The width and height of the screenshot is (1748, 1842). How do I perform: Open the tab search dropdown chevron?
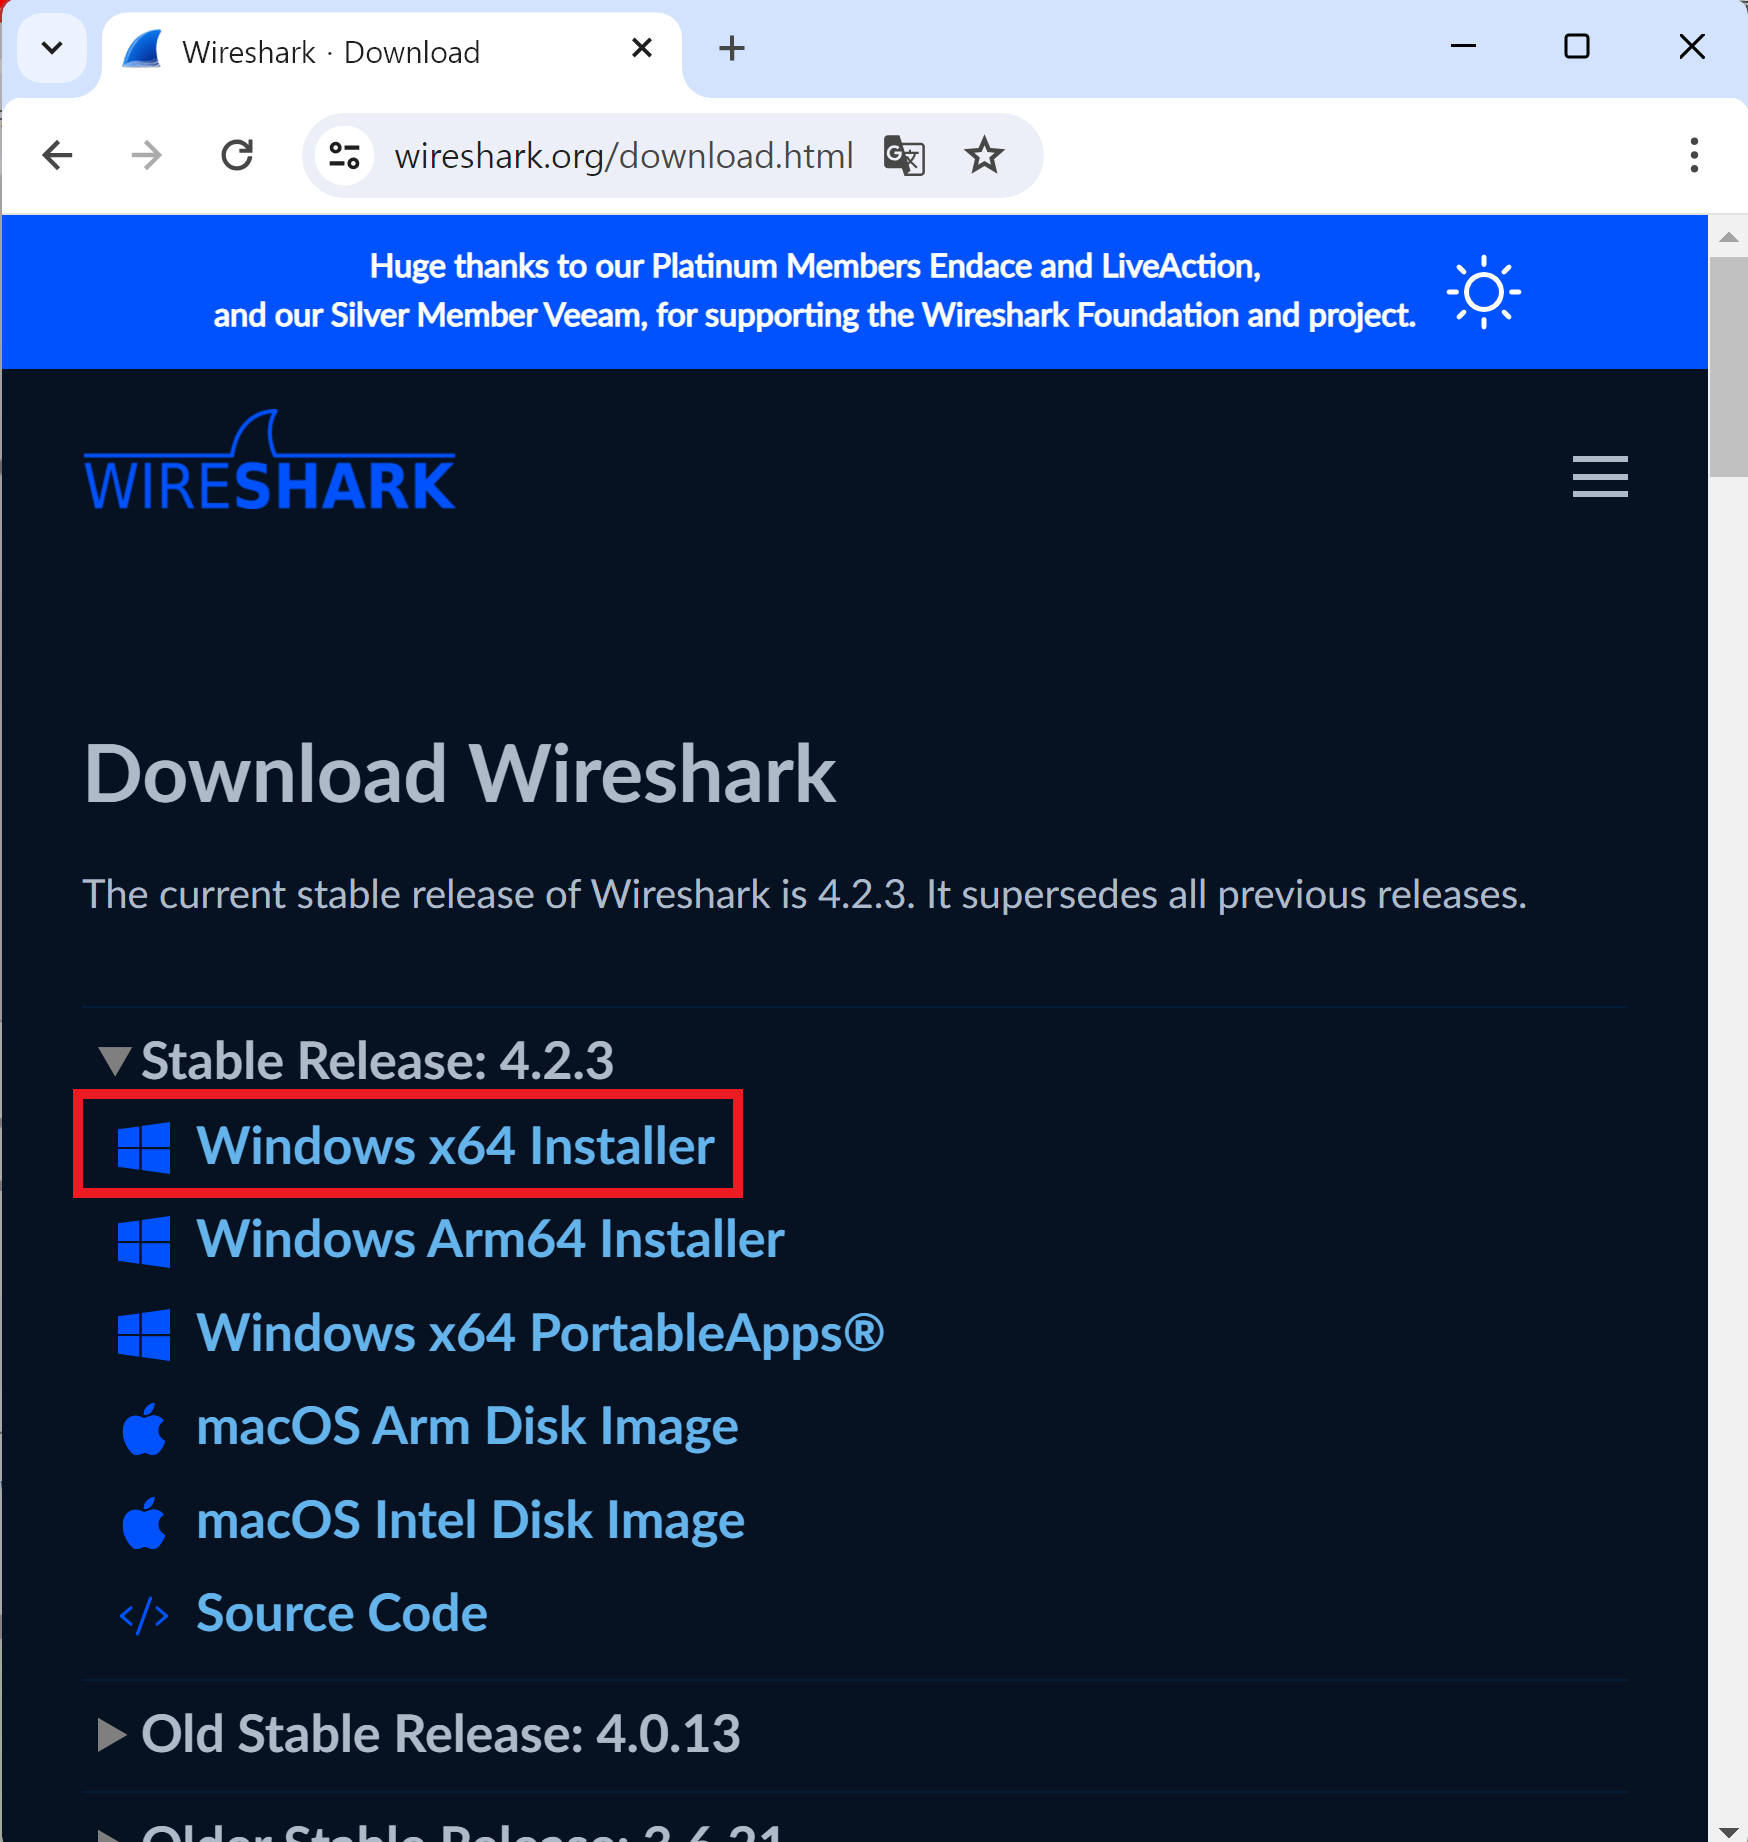pos(52,48)
